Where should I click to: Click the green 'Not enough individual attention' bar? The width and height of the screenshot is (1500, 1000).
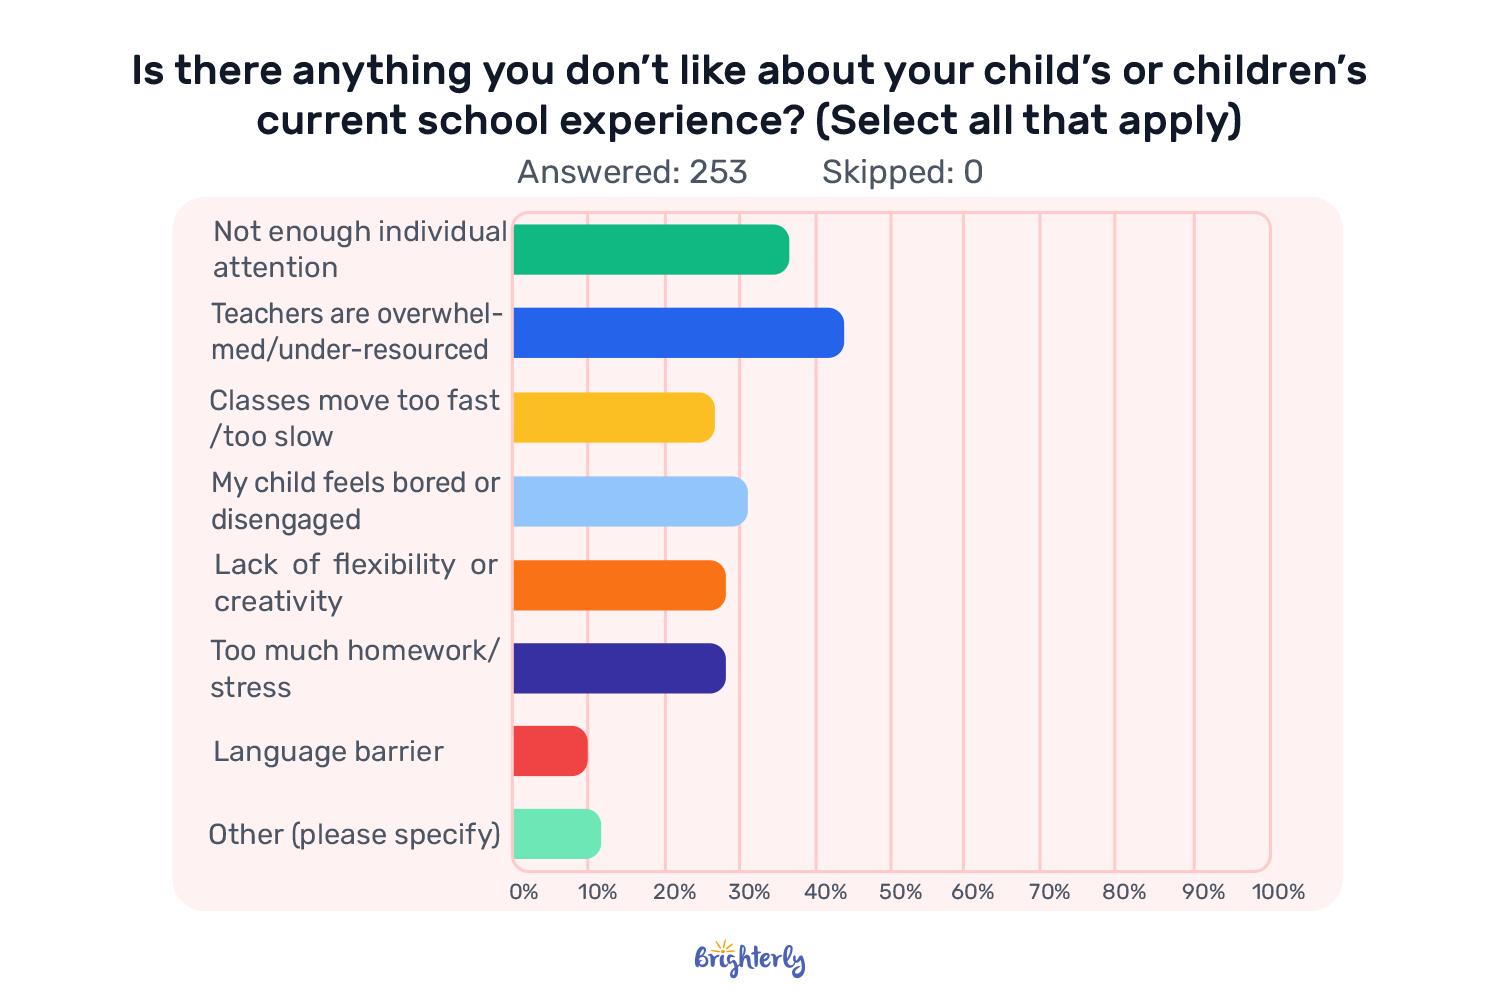[x=651, y=250]
